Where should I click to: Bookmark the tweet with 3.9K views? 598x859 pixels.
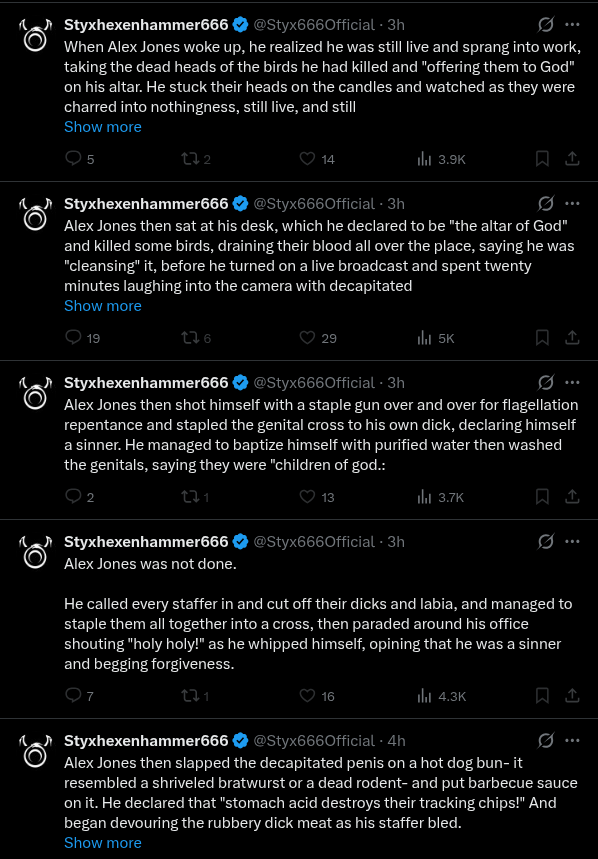[x=542, y=159]
